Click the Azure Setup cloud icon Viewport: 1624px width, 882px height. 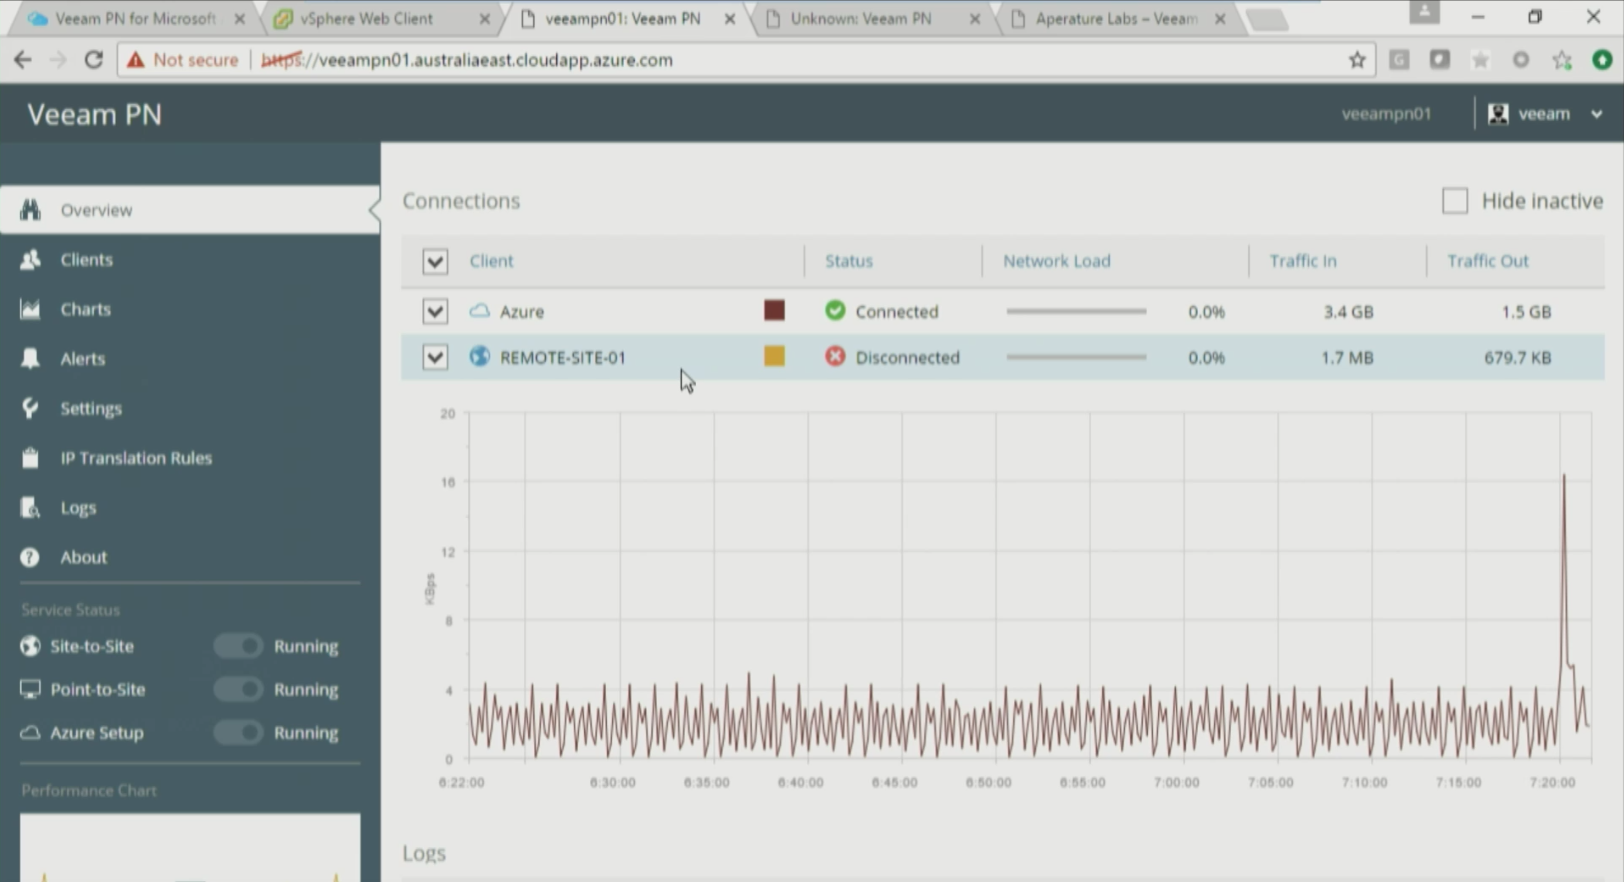coord(30,733)
